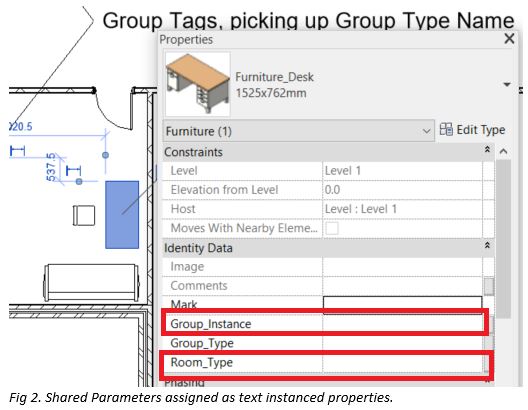Click the Edit Type icon
The width and height of the screenshot is (528, 410).
pyautogui.click(x=446, y=129)
